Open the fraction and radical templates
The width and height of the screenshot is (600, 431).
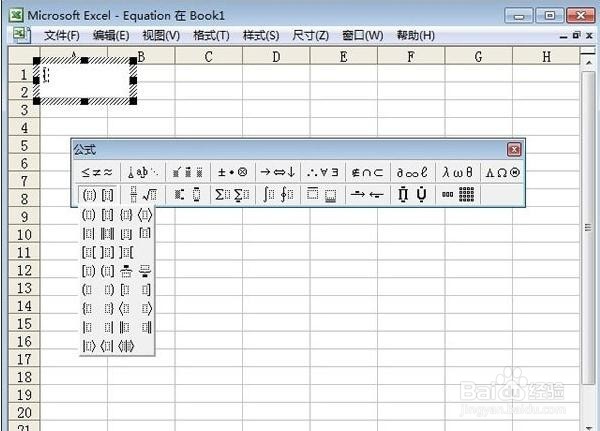143,194
